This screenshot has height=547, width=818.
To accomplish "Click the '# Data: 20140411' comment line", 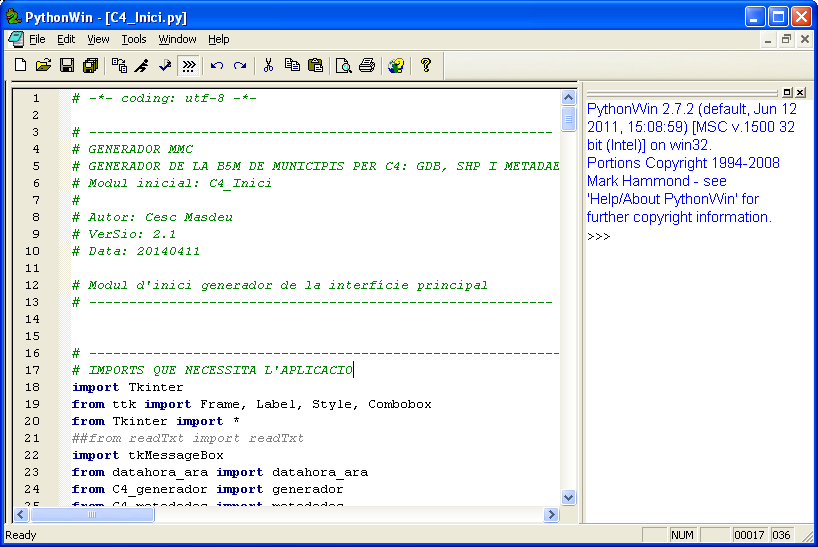I will point(136,251).
